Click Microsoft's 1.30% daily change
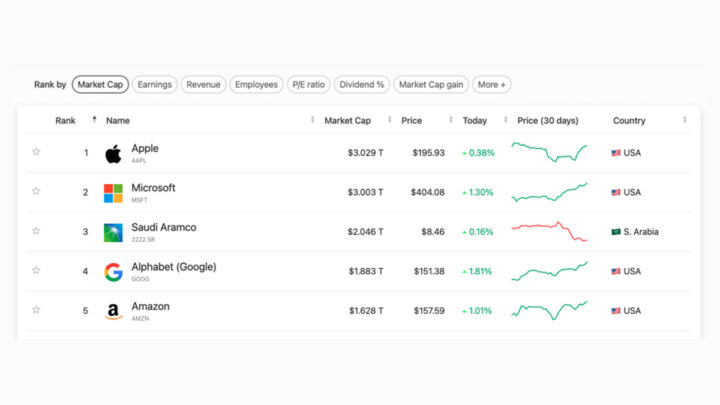This screenshot has height=405, width=720. click(478, 192)
